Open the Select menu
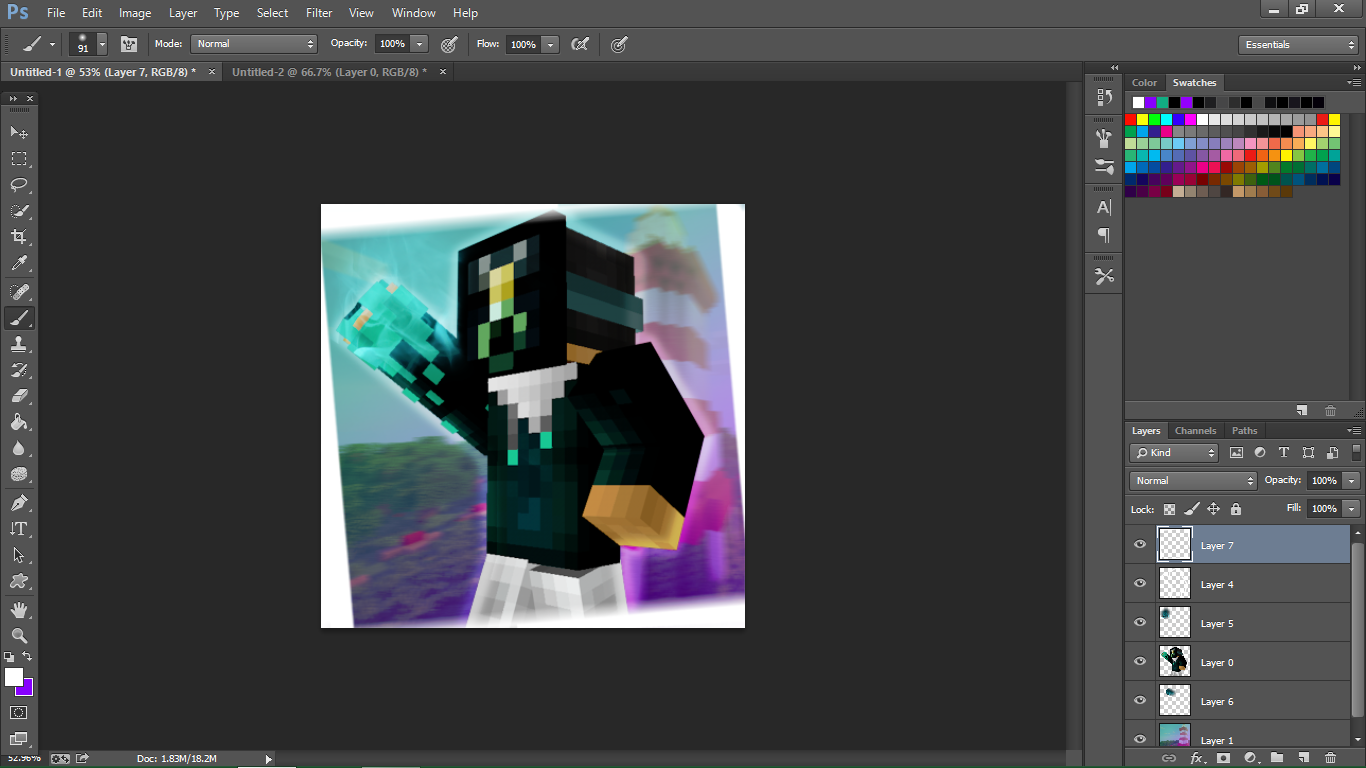Screen dimensions: 1366x768 [x=272, y=13]
